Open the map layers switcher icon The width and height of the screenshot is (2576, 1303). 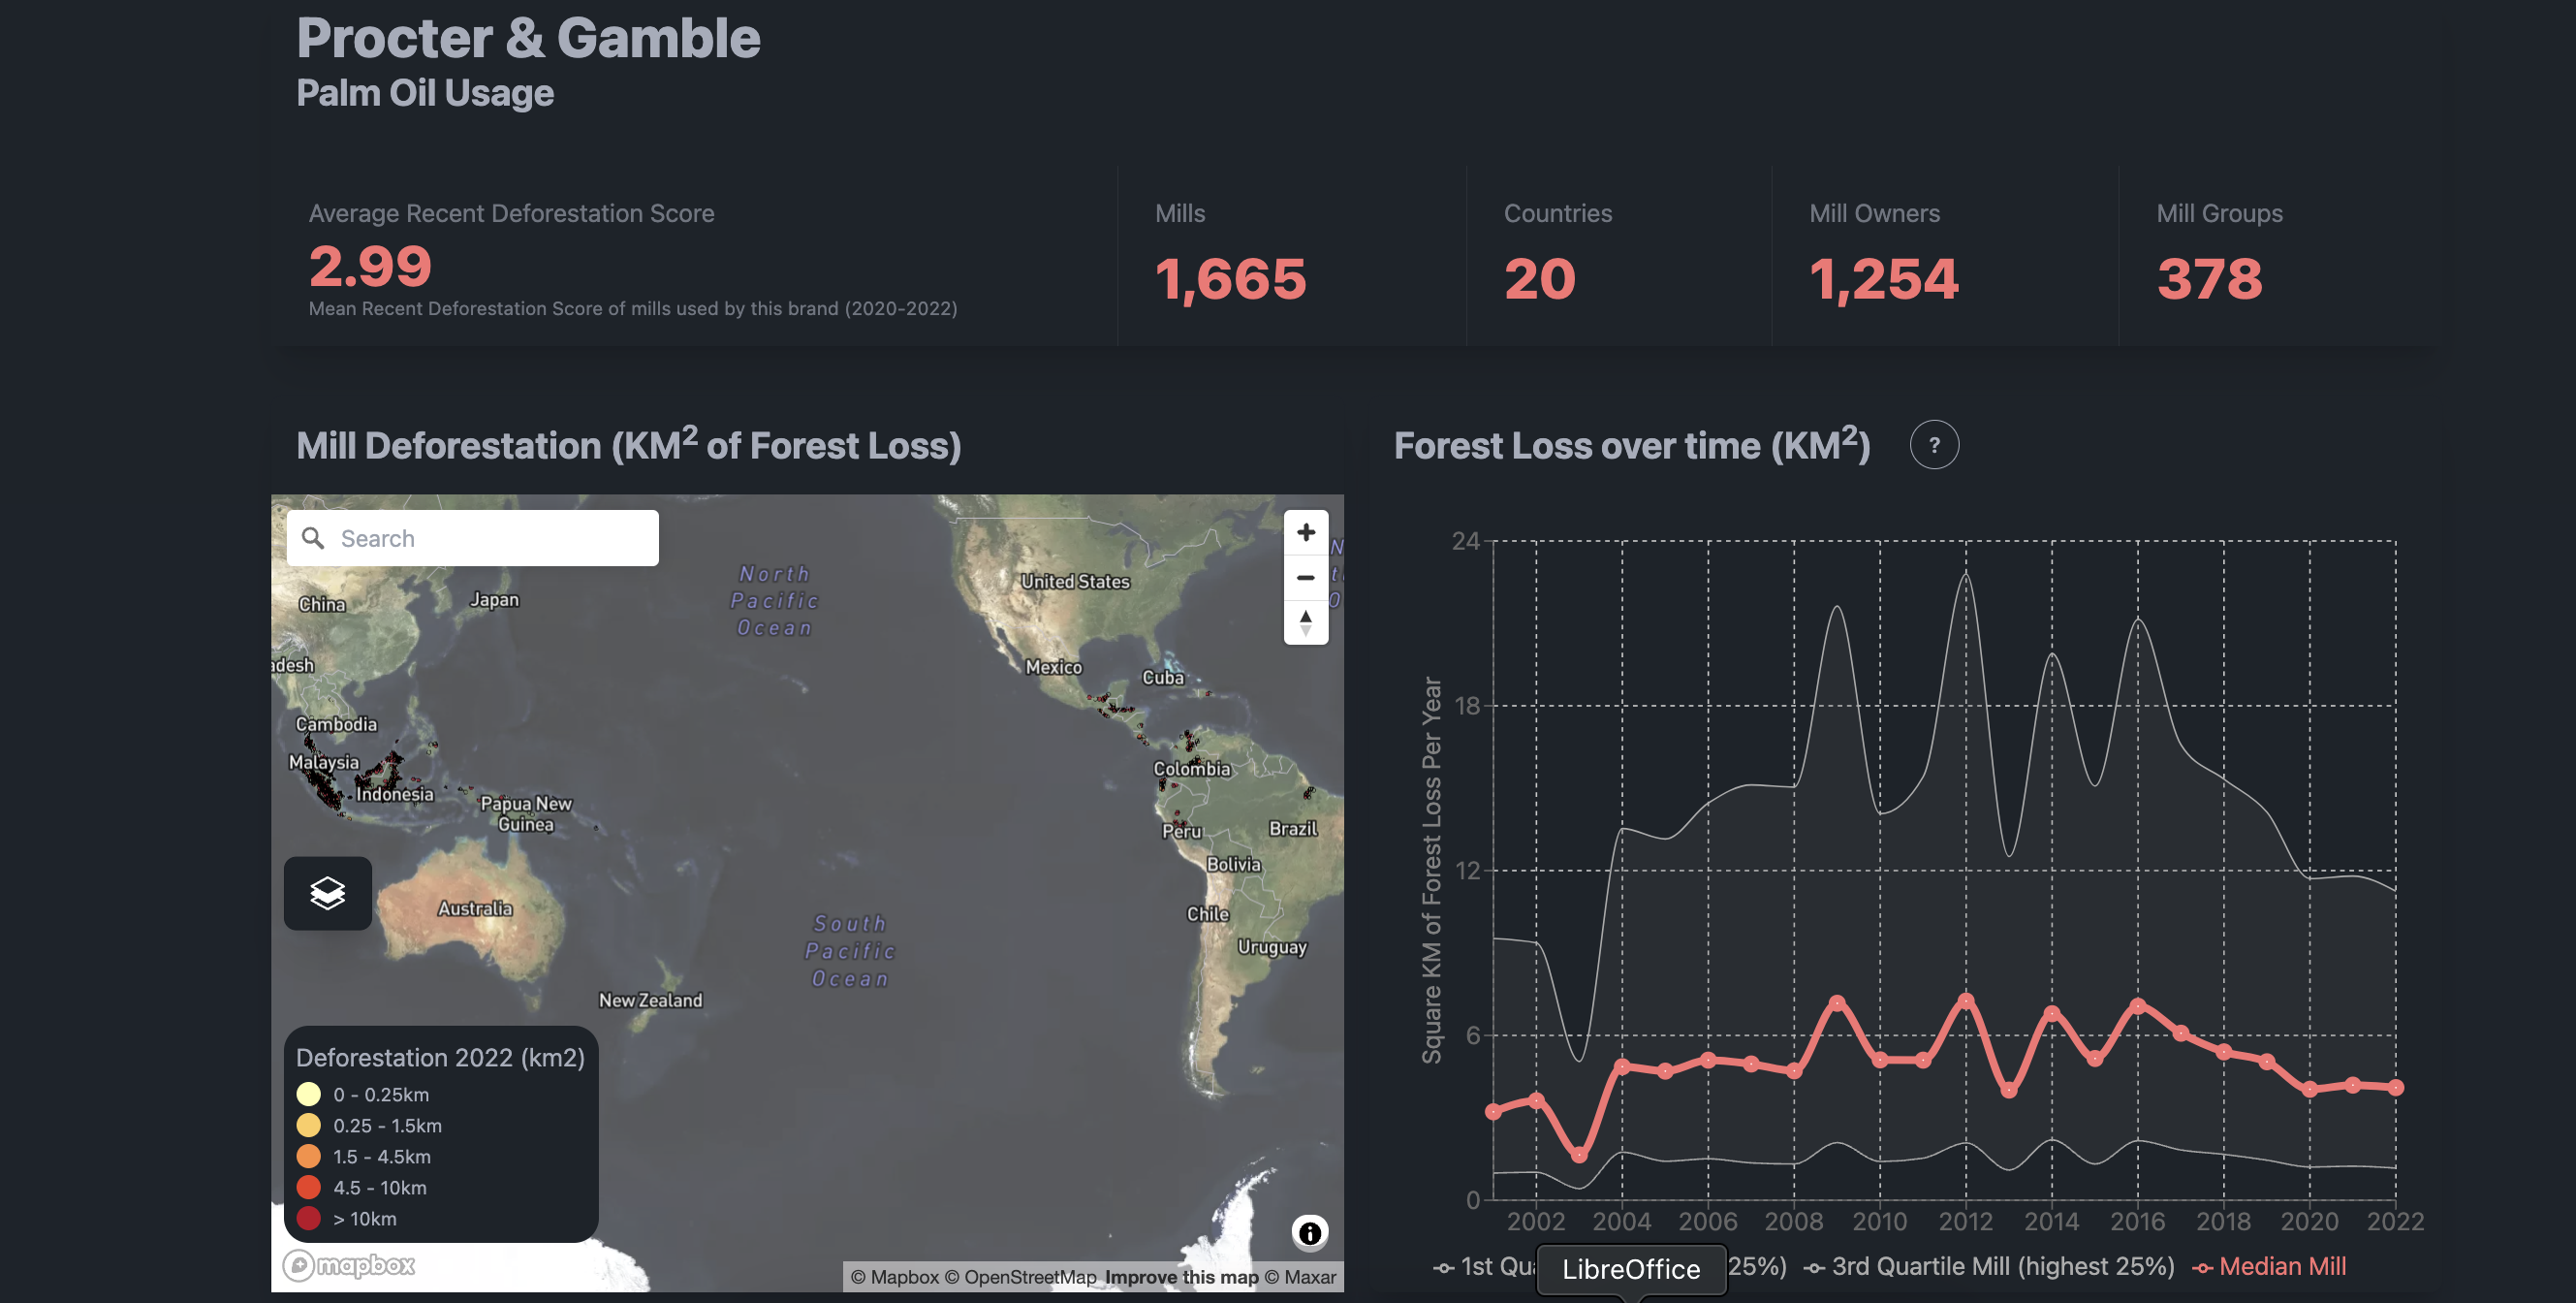327,893
